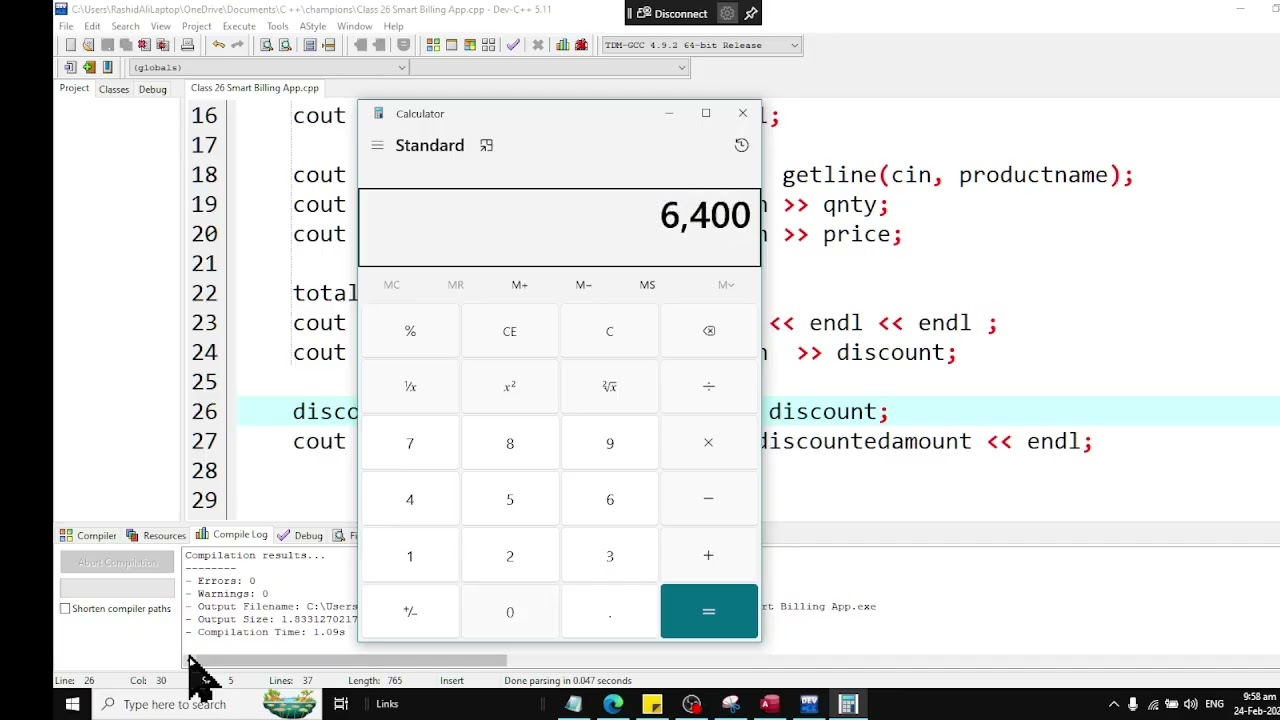Open the File menu
The width and height of the screenshot is (1280, 720).
tap(66, 26)
